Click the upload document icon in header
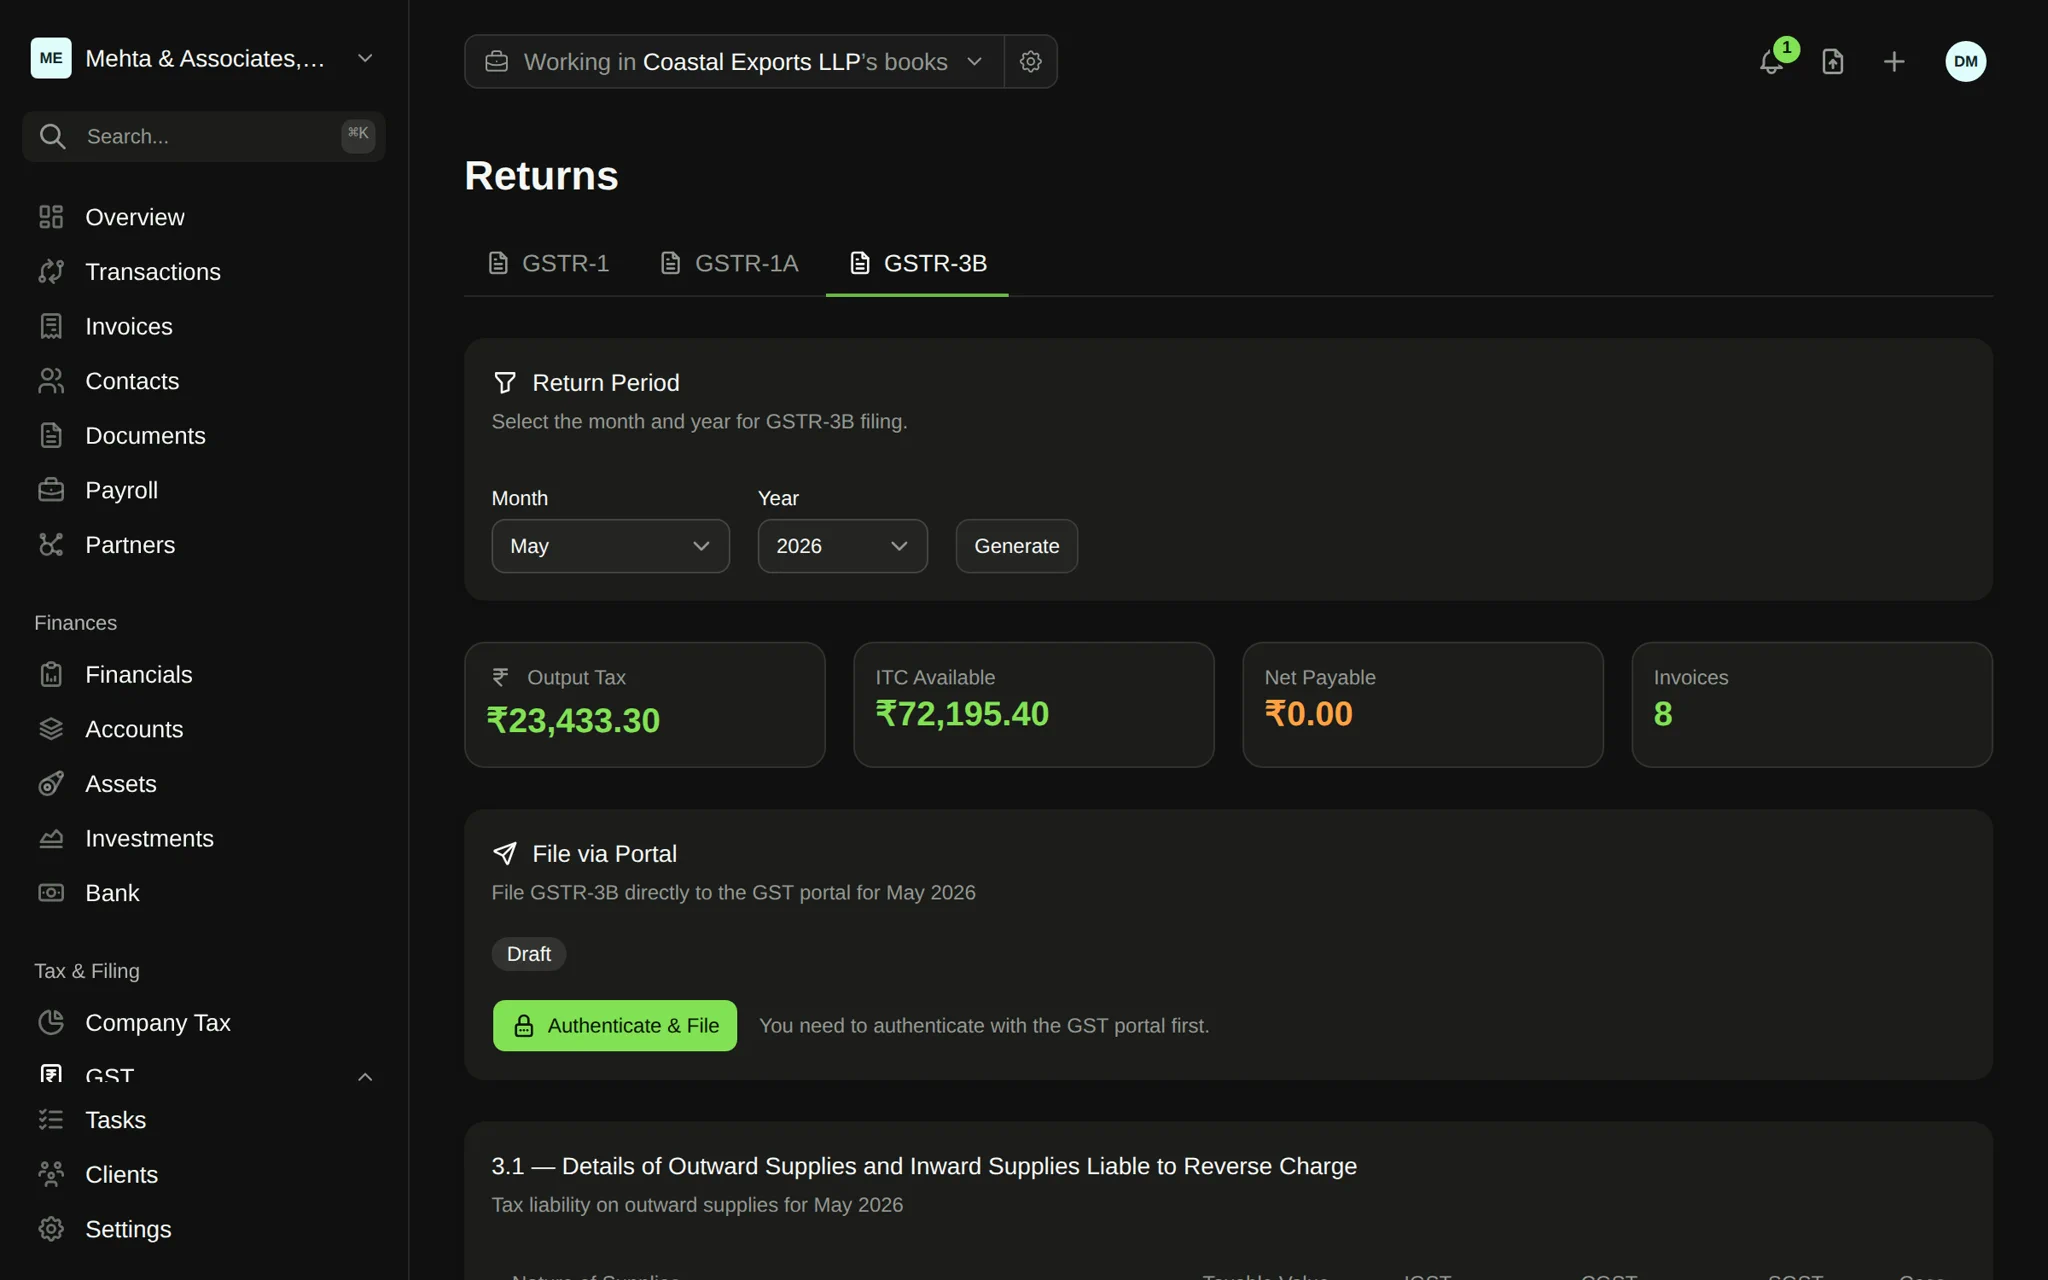The width and height of the screenshot is (2048, 1280). pyautogui.click(x=1832, y=62)
